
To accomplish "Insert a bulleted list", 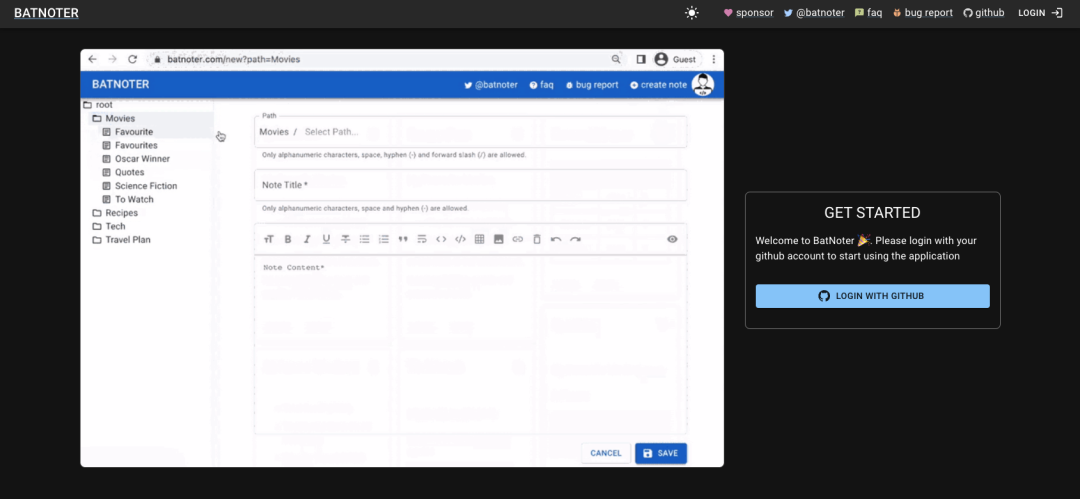I will [364, 239].
